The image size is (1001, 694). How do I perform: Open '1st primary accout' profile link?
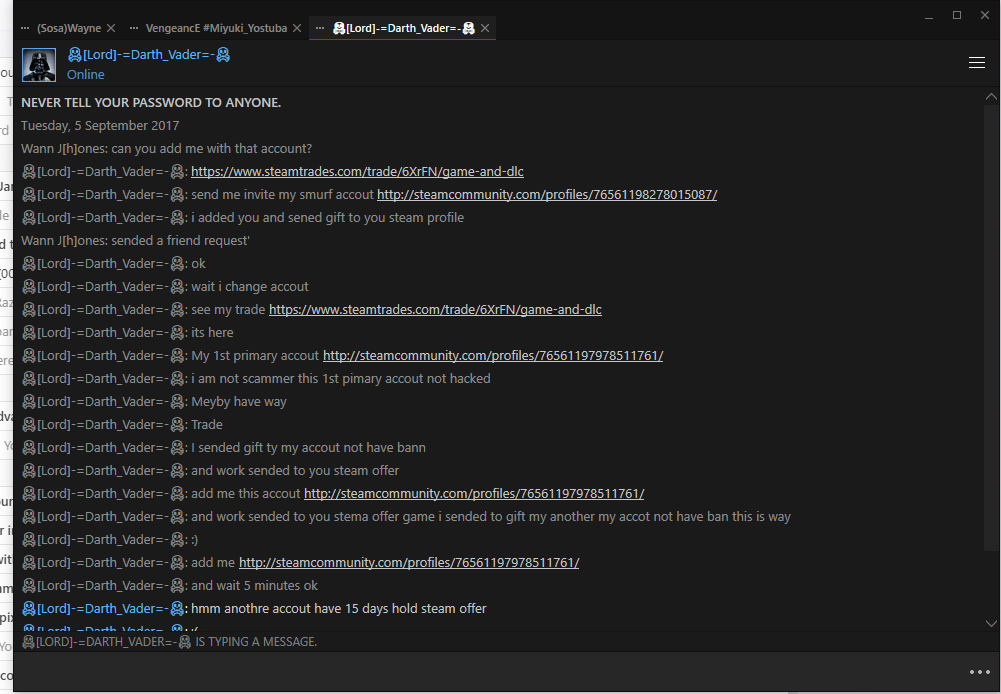(493, 356)
